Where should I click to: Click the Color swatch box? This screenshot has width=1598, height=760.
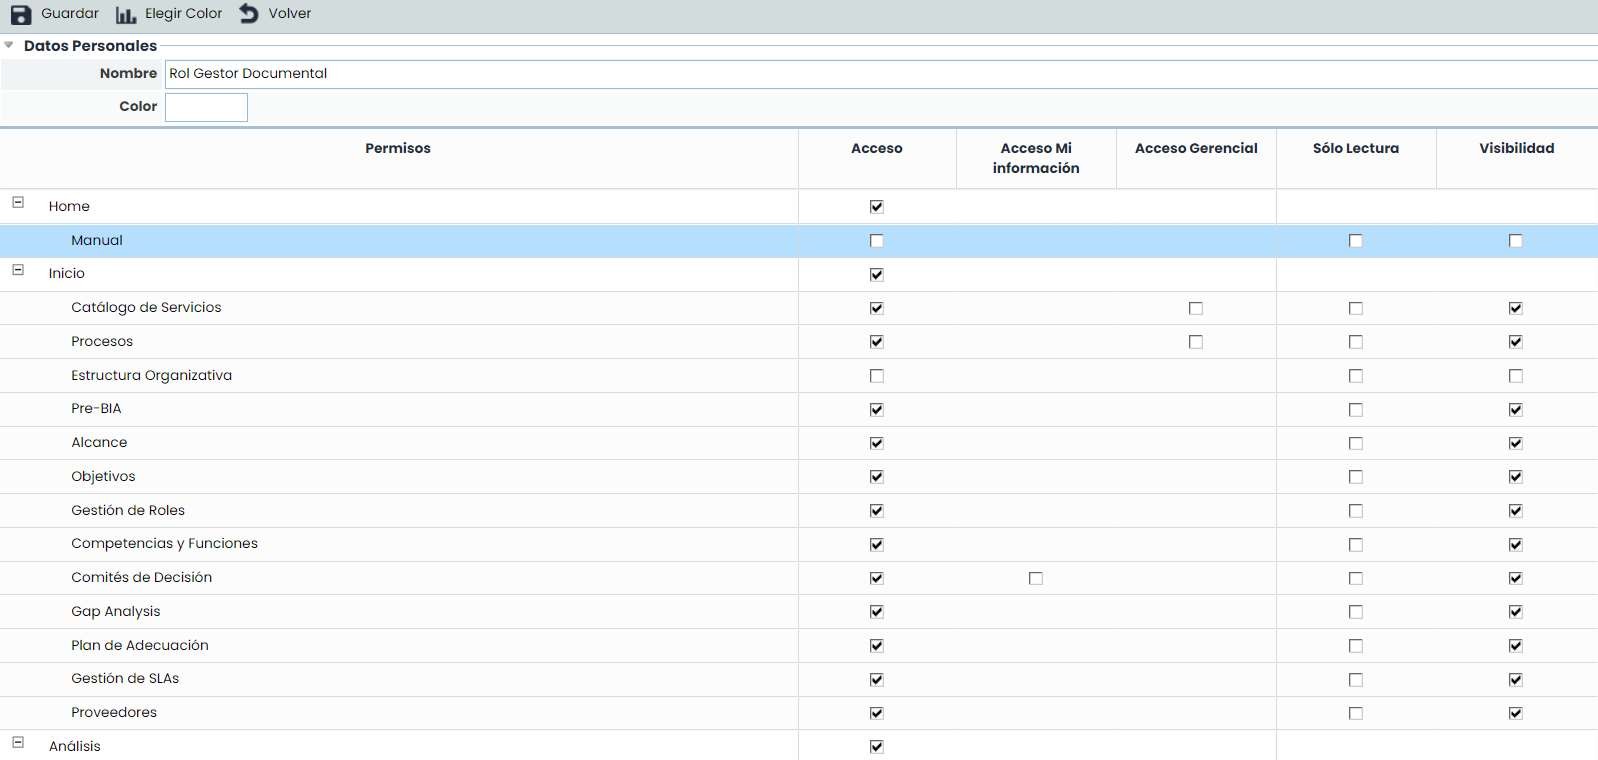pyautogui.click(x=206, y=107)
